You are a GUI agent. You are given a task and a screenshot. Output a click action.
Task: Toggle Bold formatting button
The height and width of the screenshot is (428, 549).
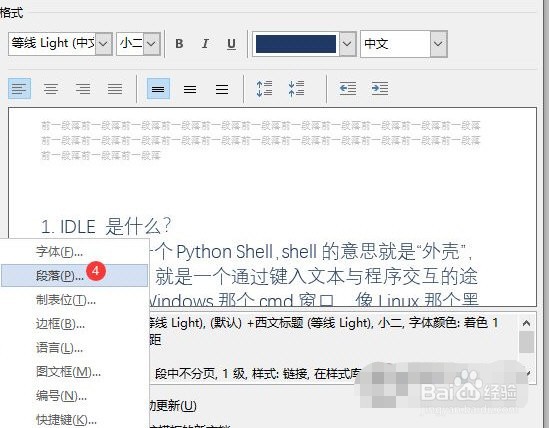coord(179,44)
